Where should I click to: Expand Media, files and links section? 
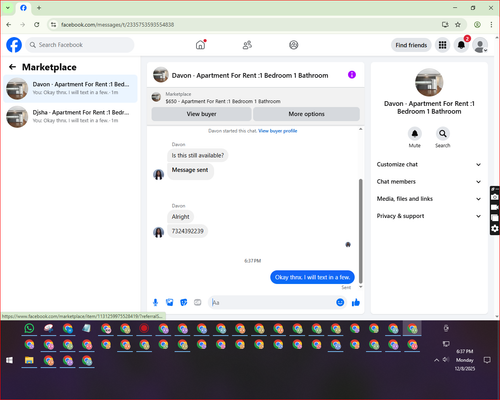pyautogui.click(x=429, y=199)
